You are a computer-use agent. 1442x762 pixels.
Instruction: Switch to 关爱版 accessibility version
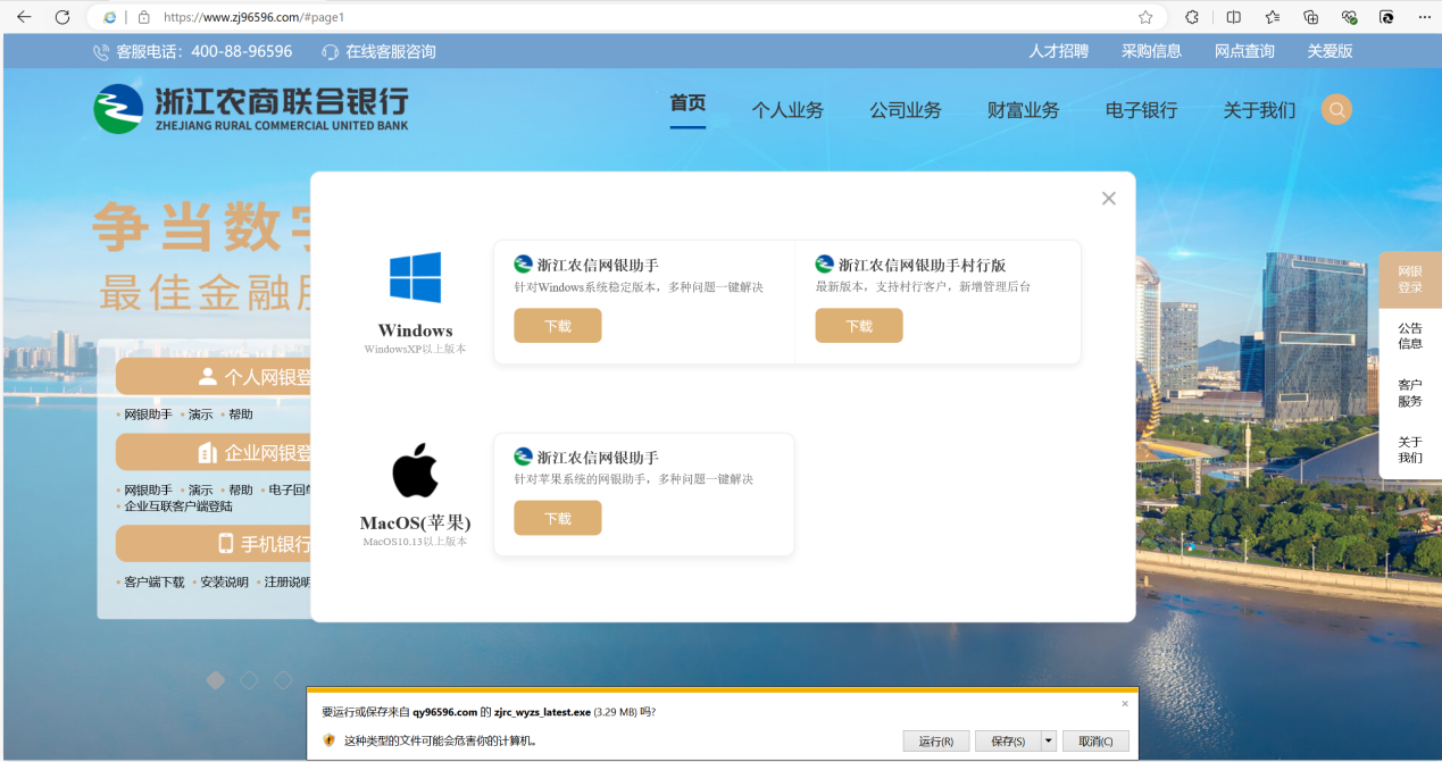[1330, 51]
